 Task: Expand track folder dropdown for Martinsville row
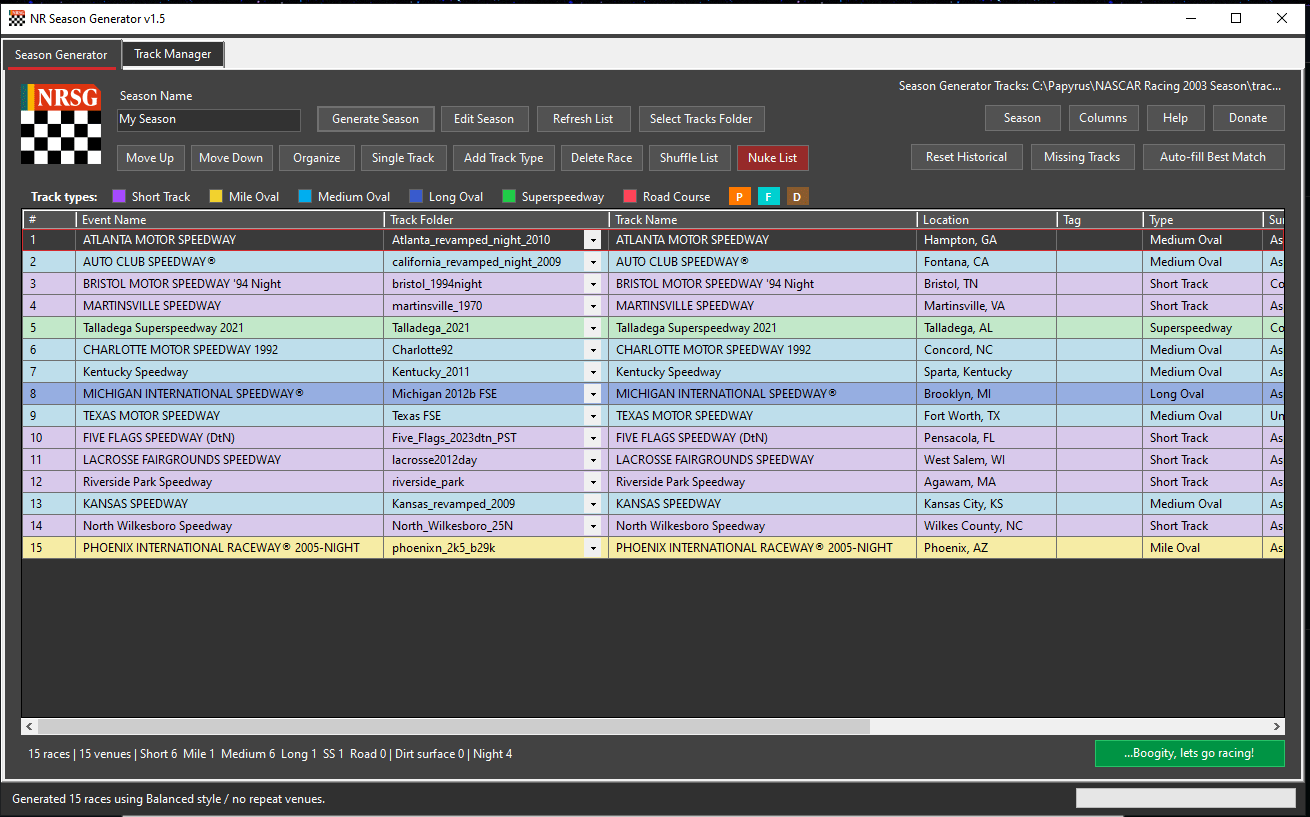pyautogui.click(x=593, y=306)
